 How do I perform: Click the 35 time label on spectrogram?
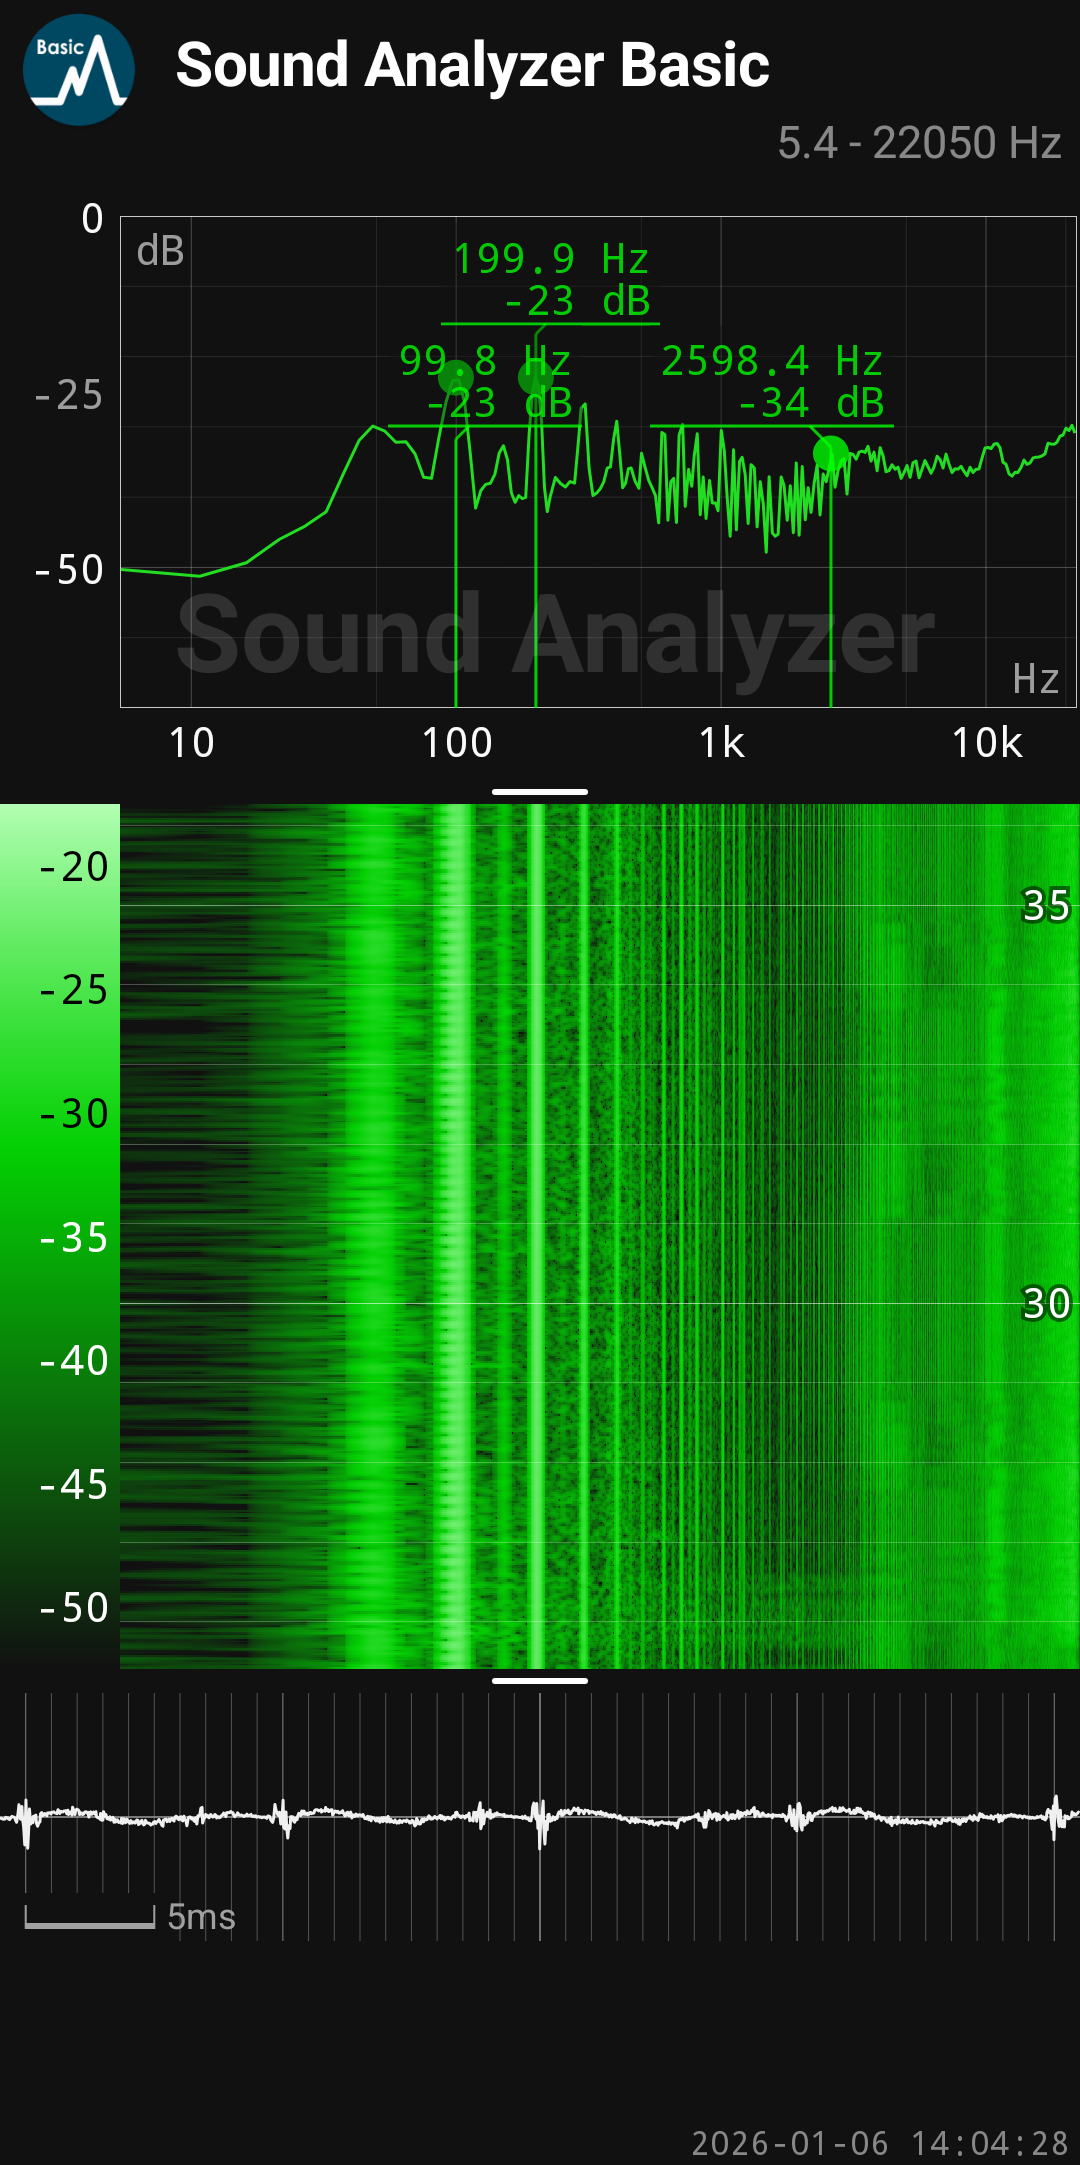(x=1046, y=905)
